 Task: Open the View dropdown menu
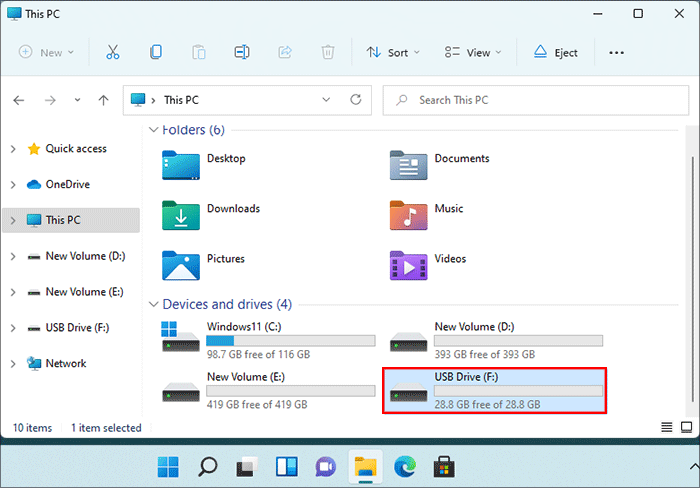(474, 52)
